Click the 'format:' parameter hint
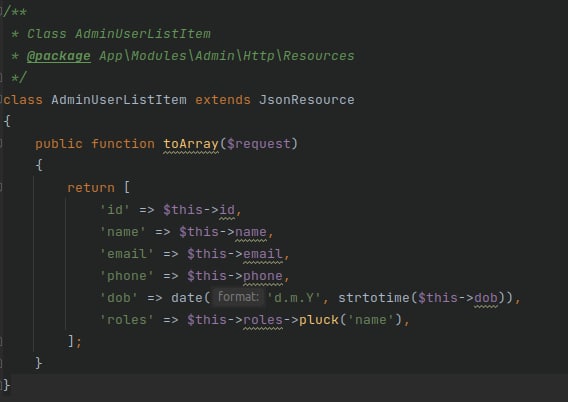Viewport: 568px width, 402px height. pos(238,297)
